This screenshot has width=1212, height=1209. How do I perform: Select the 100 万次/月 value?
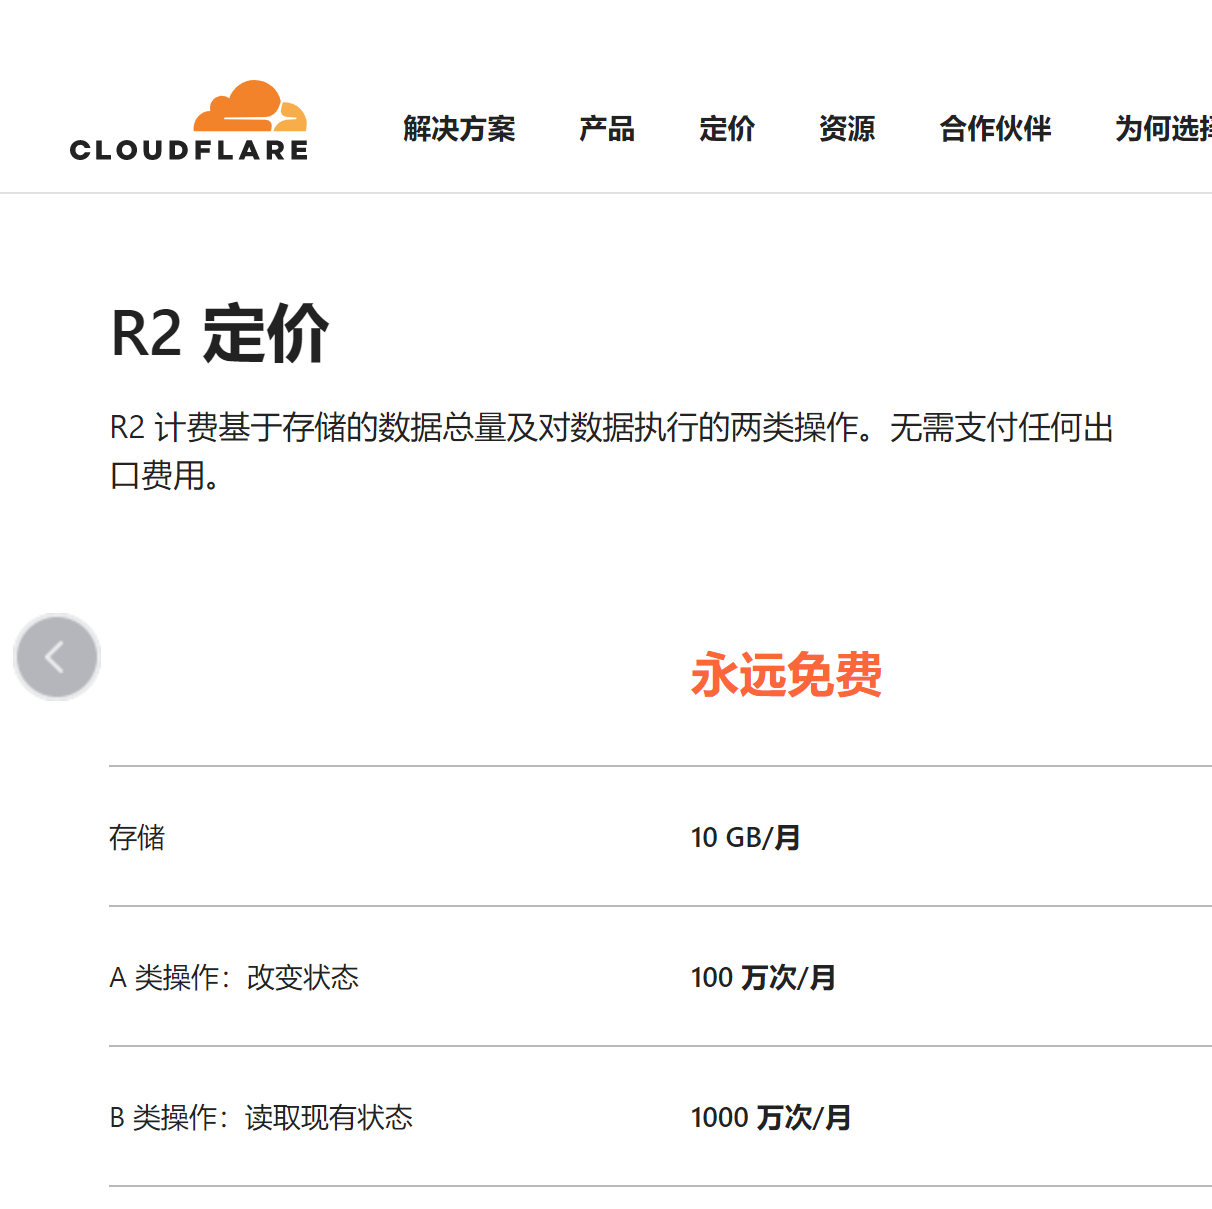click(763, 977)
